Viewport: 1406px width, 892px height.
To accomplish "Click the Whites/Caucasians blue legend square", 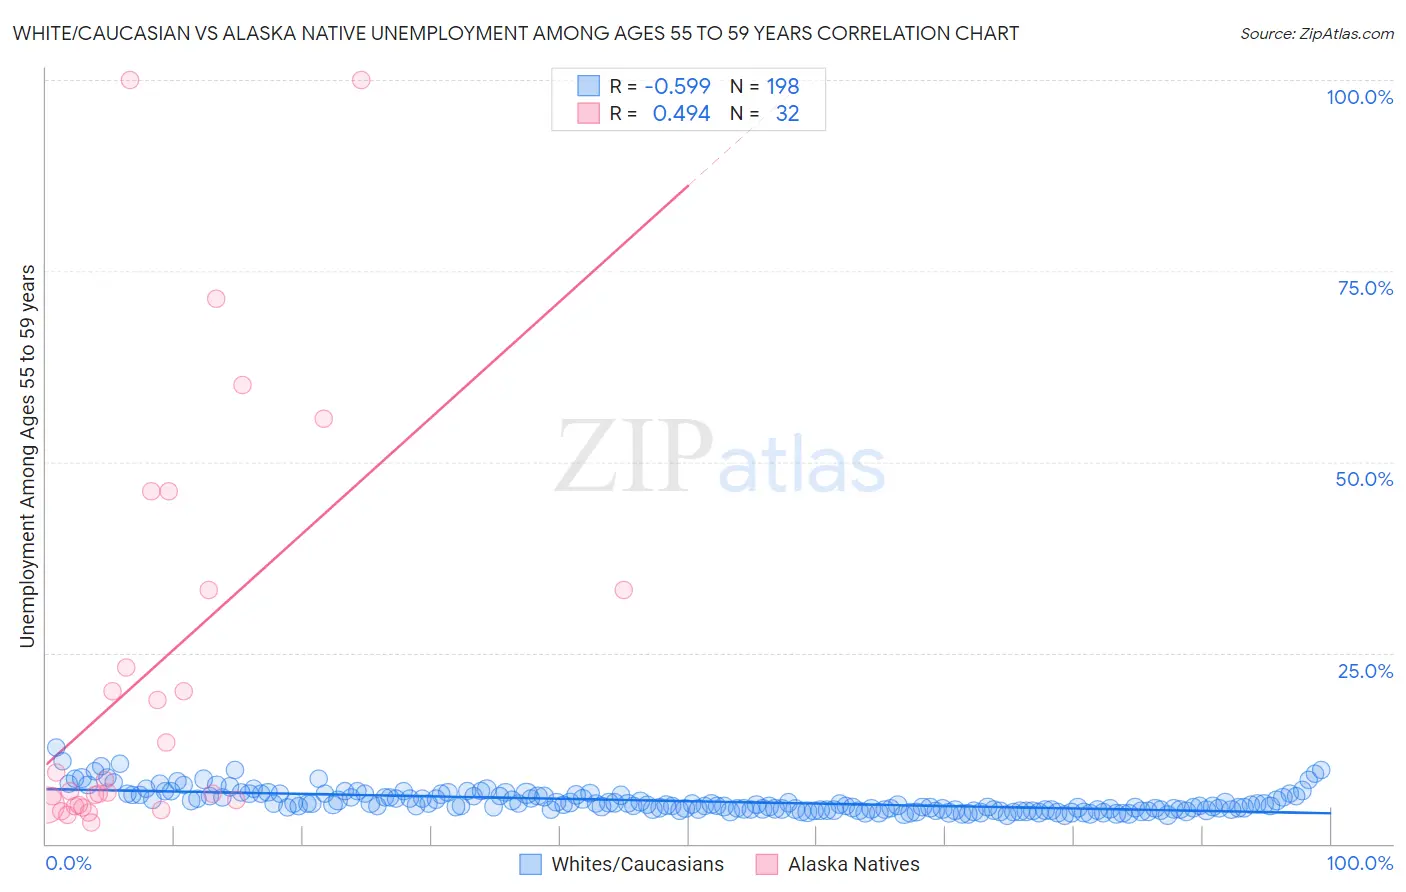I will [x=530, y=864].
